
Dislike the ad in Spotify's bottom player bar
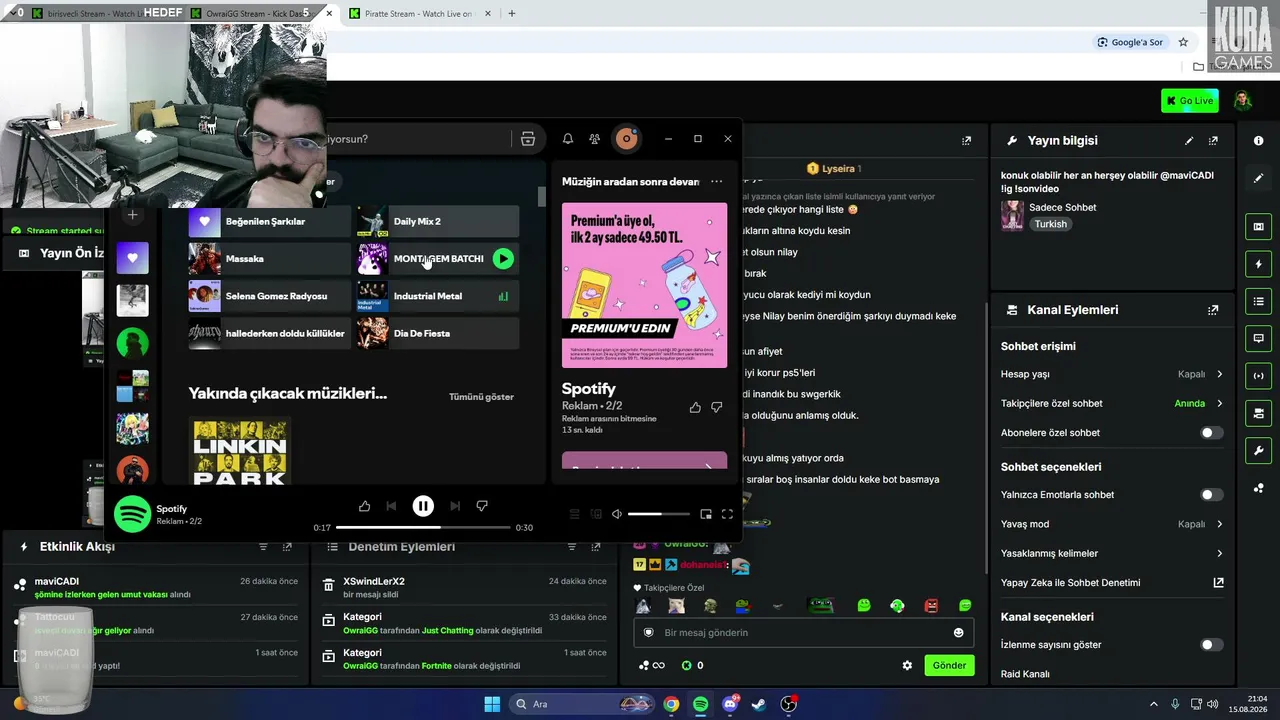(x=482, y=507)
